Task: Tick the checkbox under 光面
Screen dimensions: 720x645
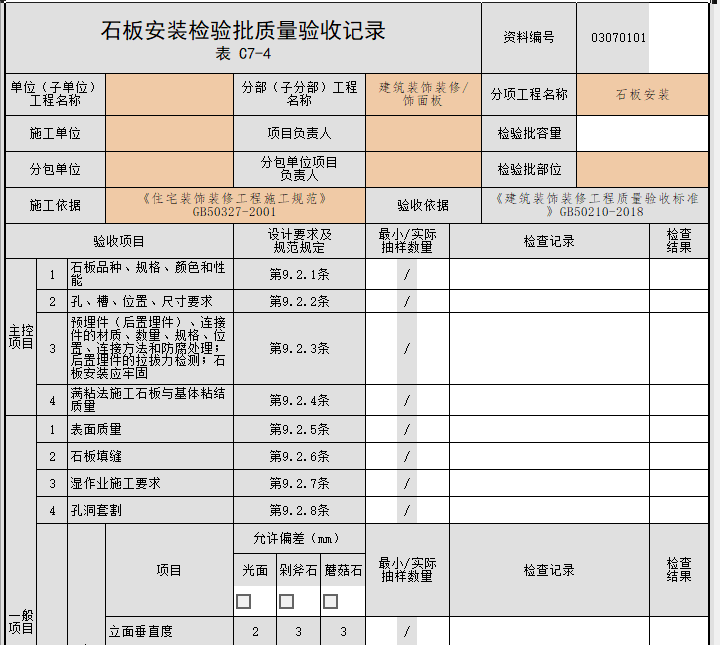Action: tap(243, 601)
